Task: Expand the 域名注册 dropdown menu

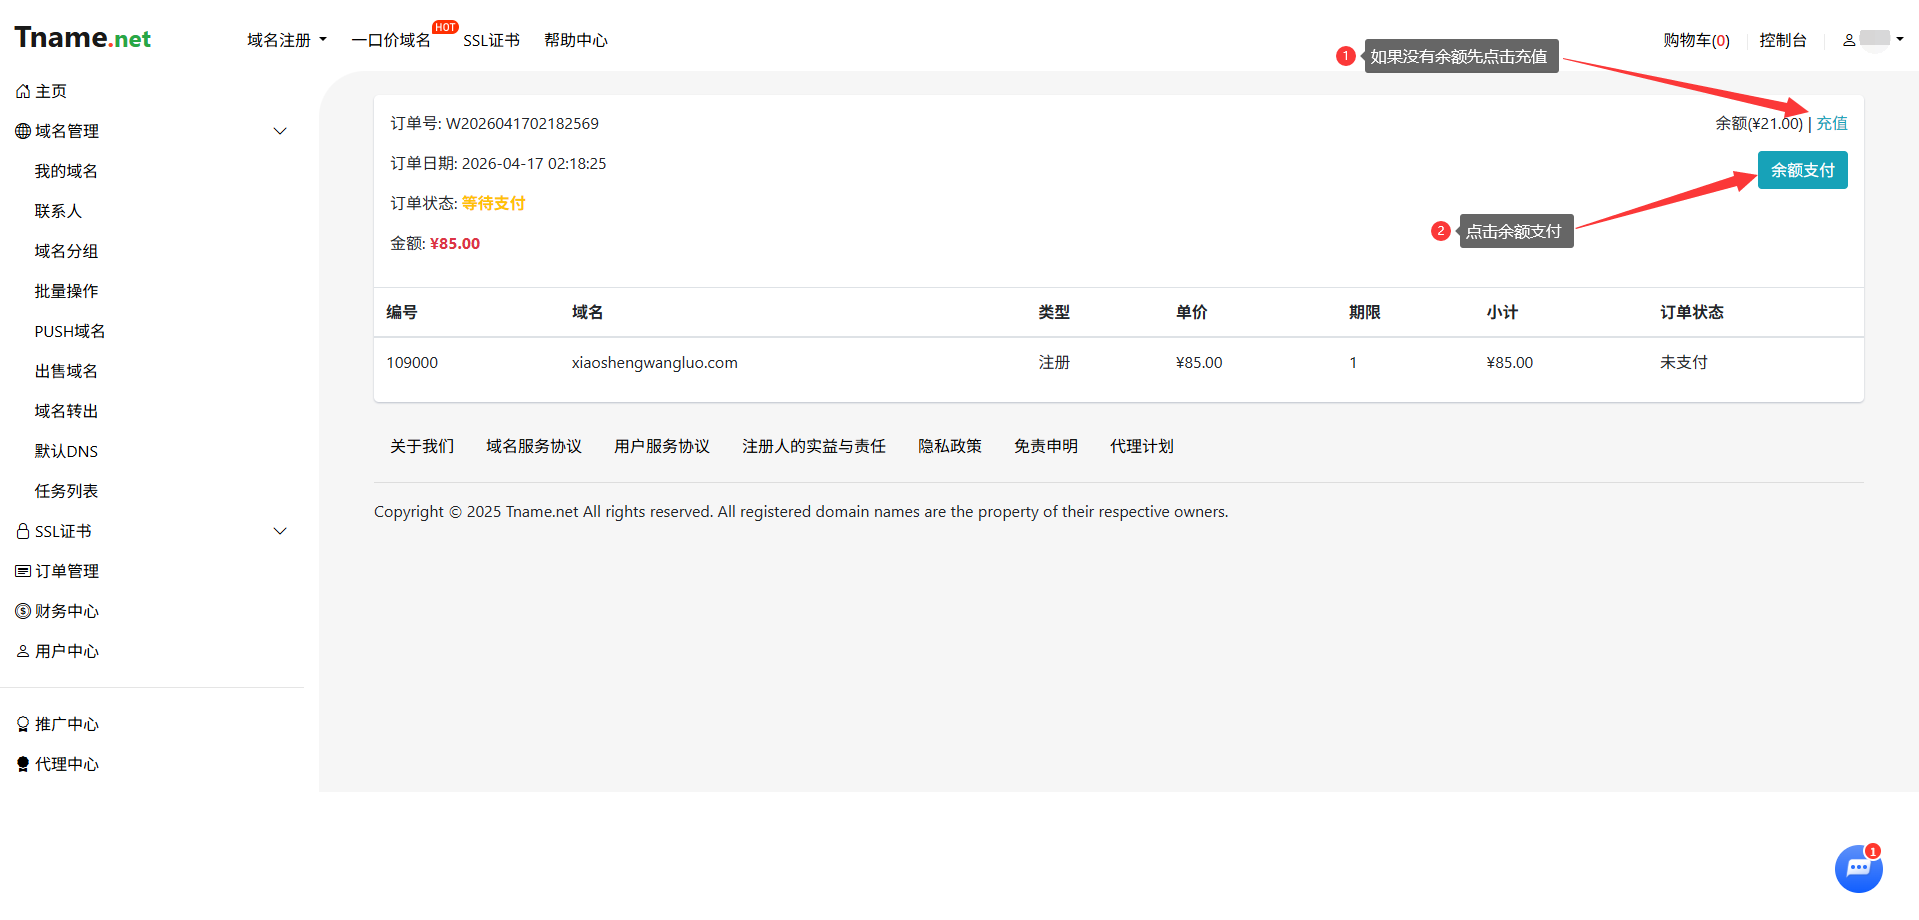Action: pos(286,40)
